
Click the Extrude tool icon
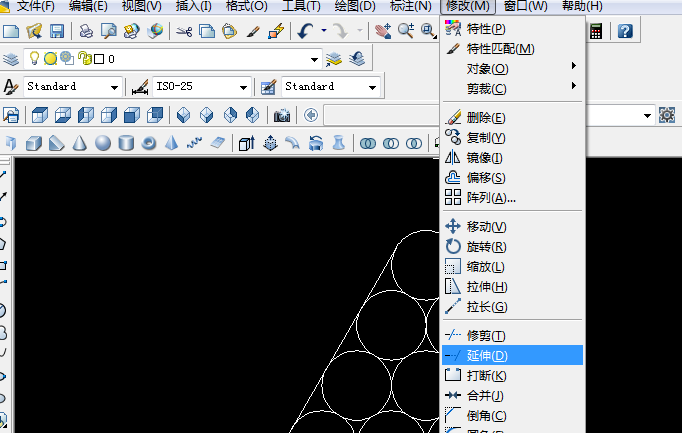click(x=247, y=143)
